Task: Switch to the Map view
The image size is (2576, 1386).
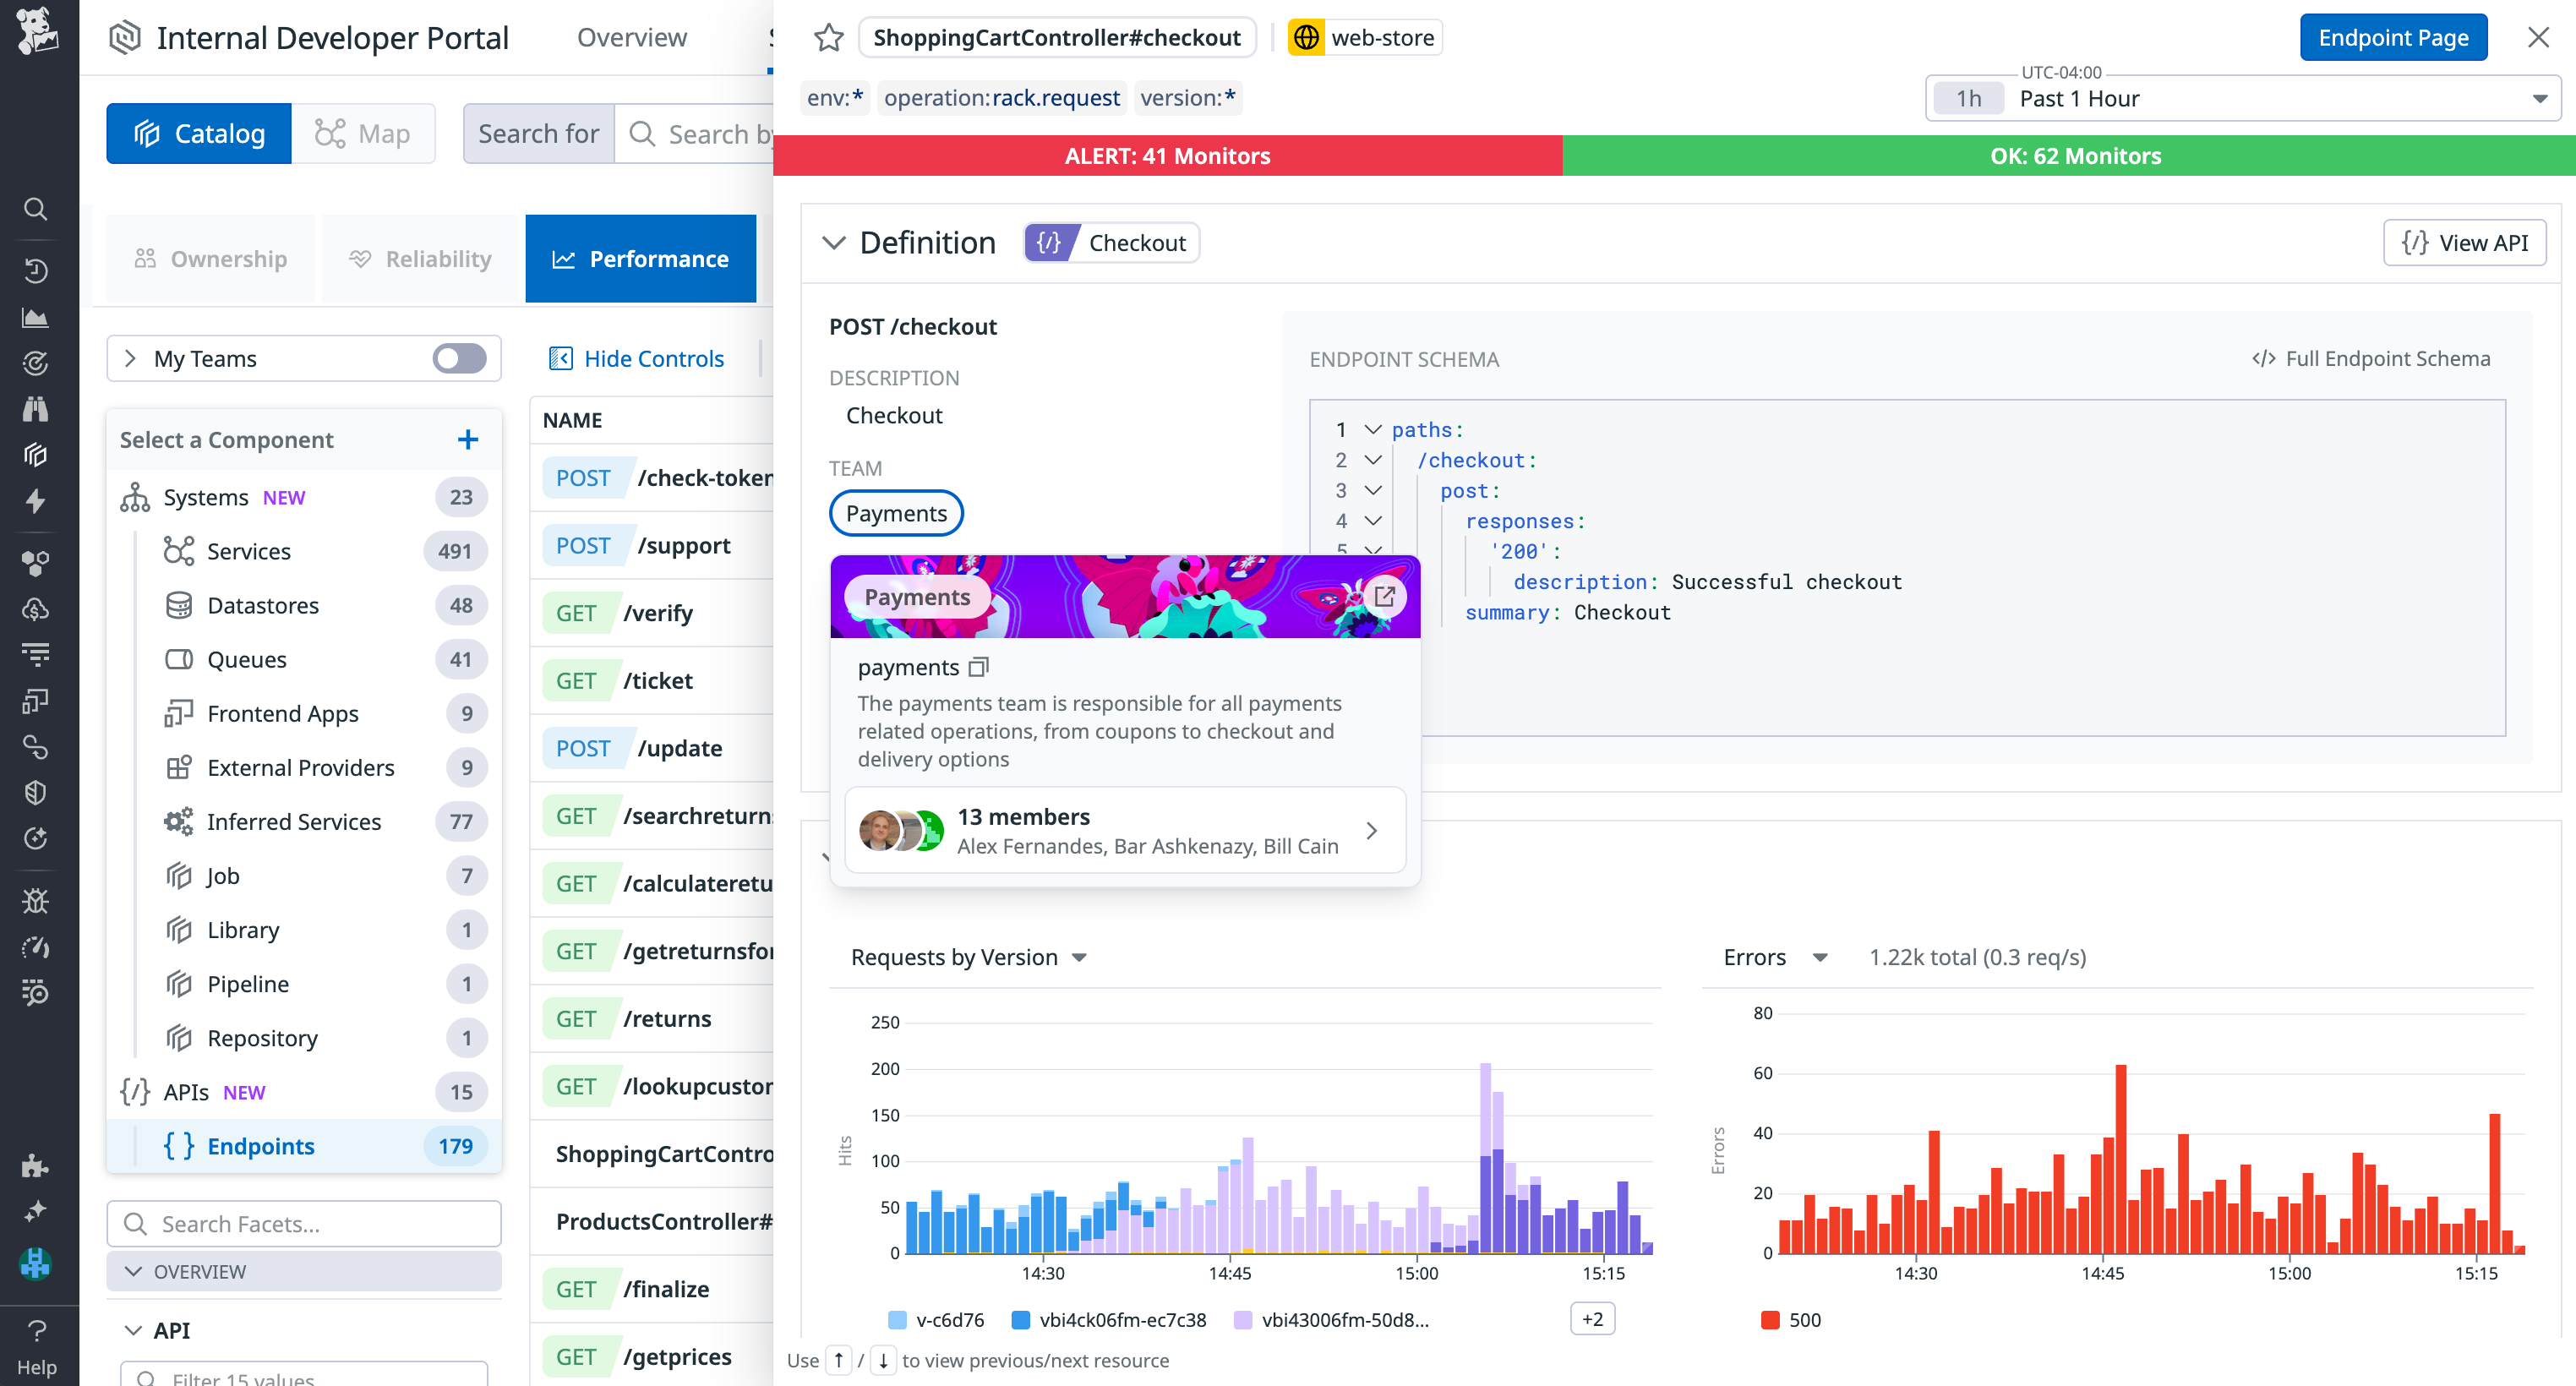Action: point(363,133)
